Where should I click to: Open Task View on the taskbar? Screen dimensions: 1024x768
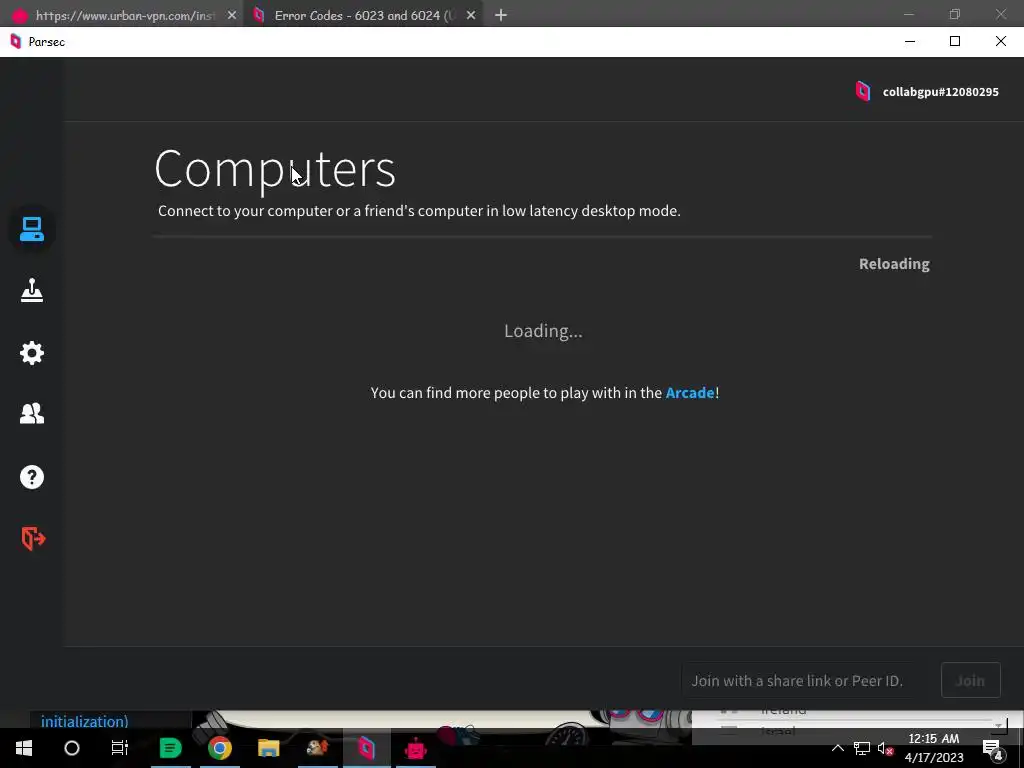tap(120, 748)
